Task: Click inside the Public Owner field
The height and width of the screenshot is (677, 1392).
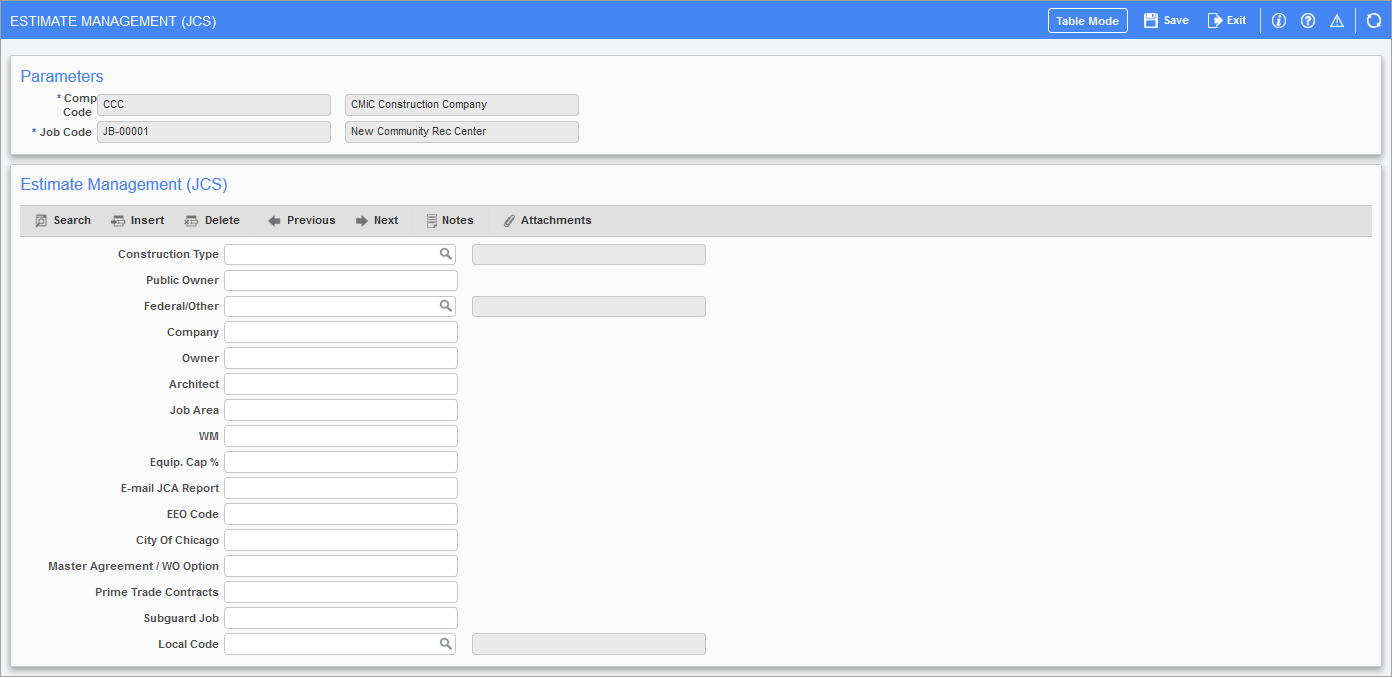Action: point(340,279)
